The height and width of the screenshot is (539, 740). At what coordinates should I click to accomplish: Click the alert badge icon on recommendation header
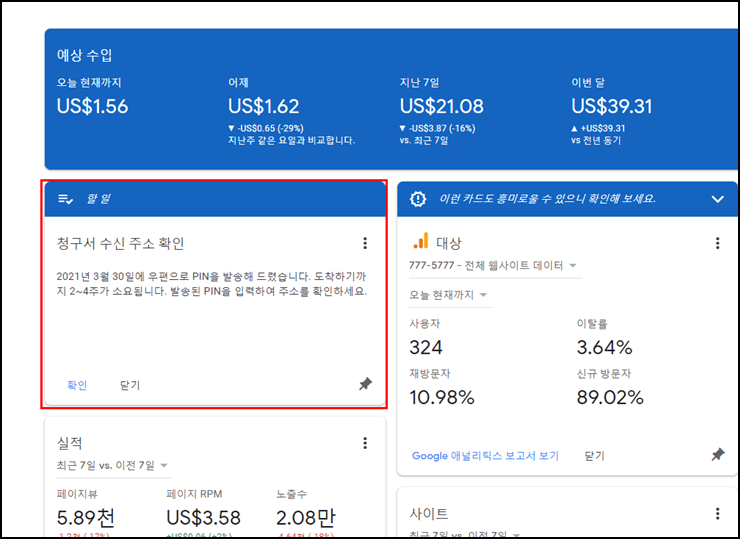[418, 199]
